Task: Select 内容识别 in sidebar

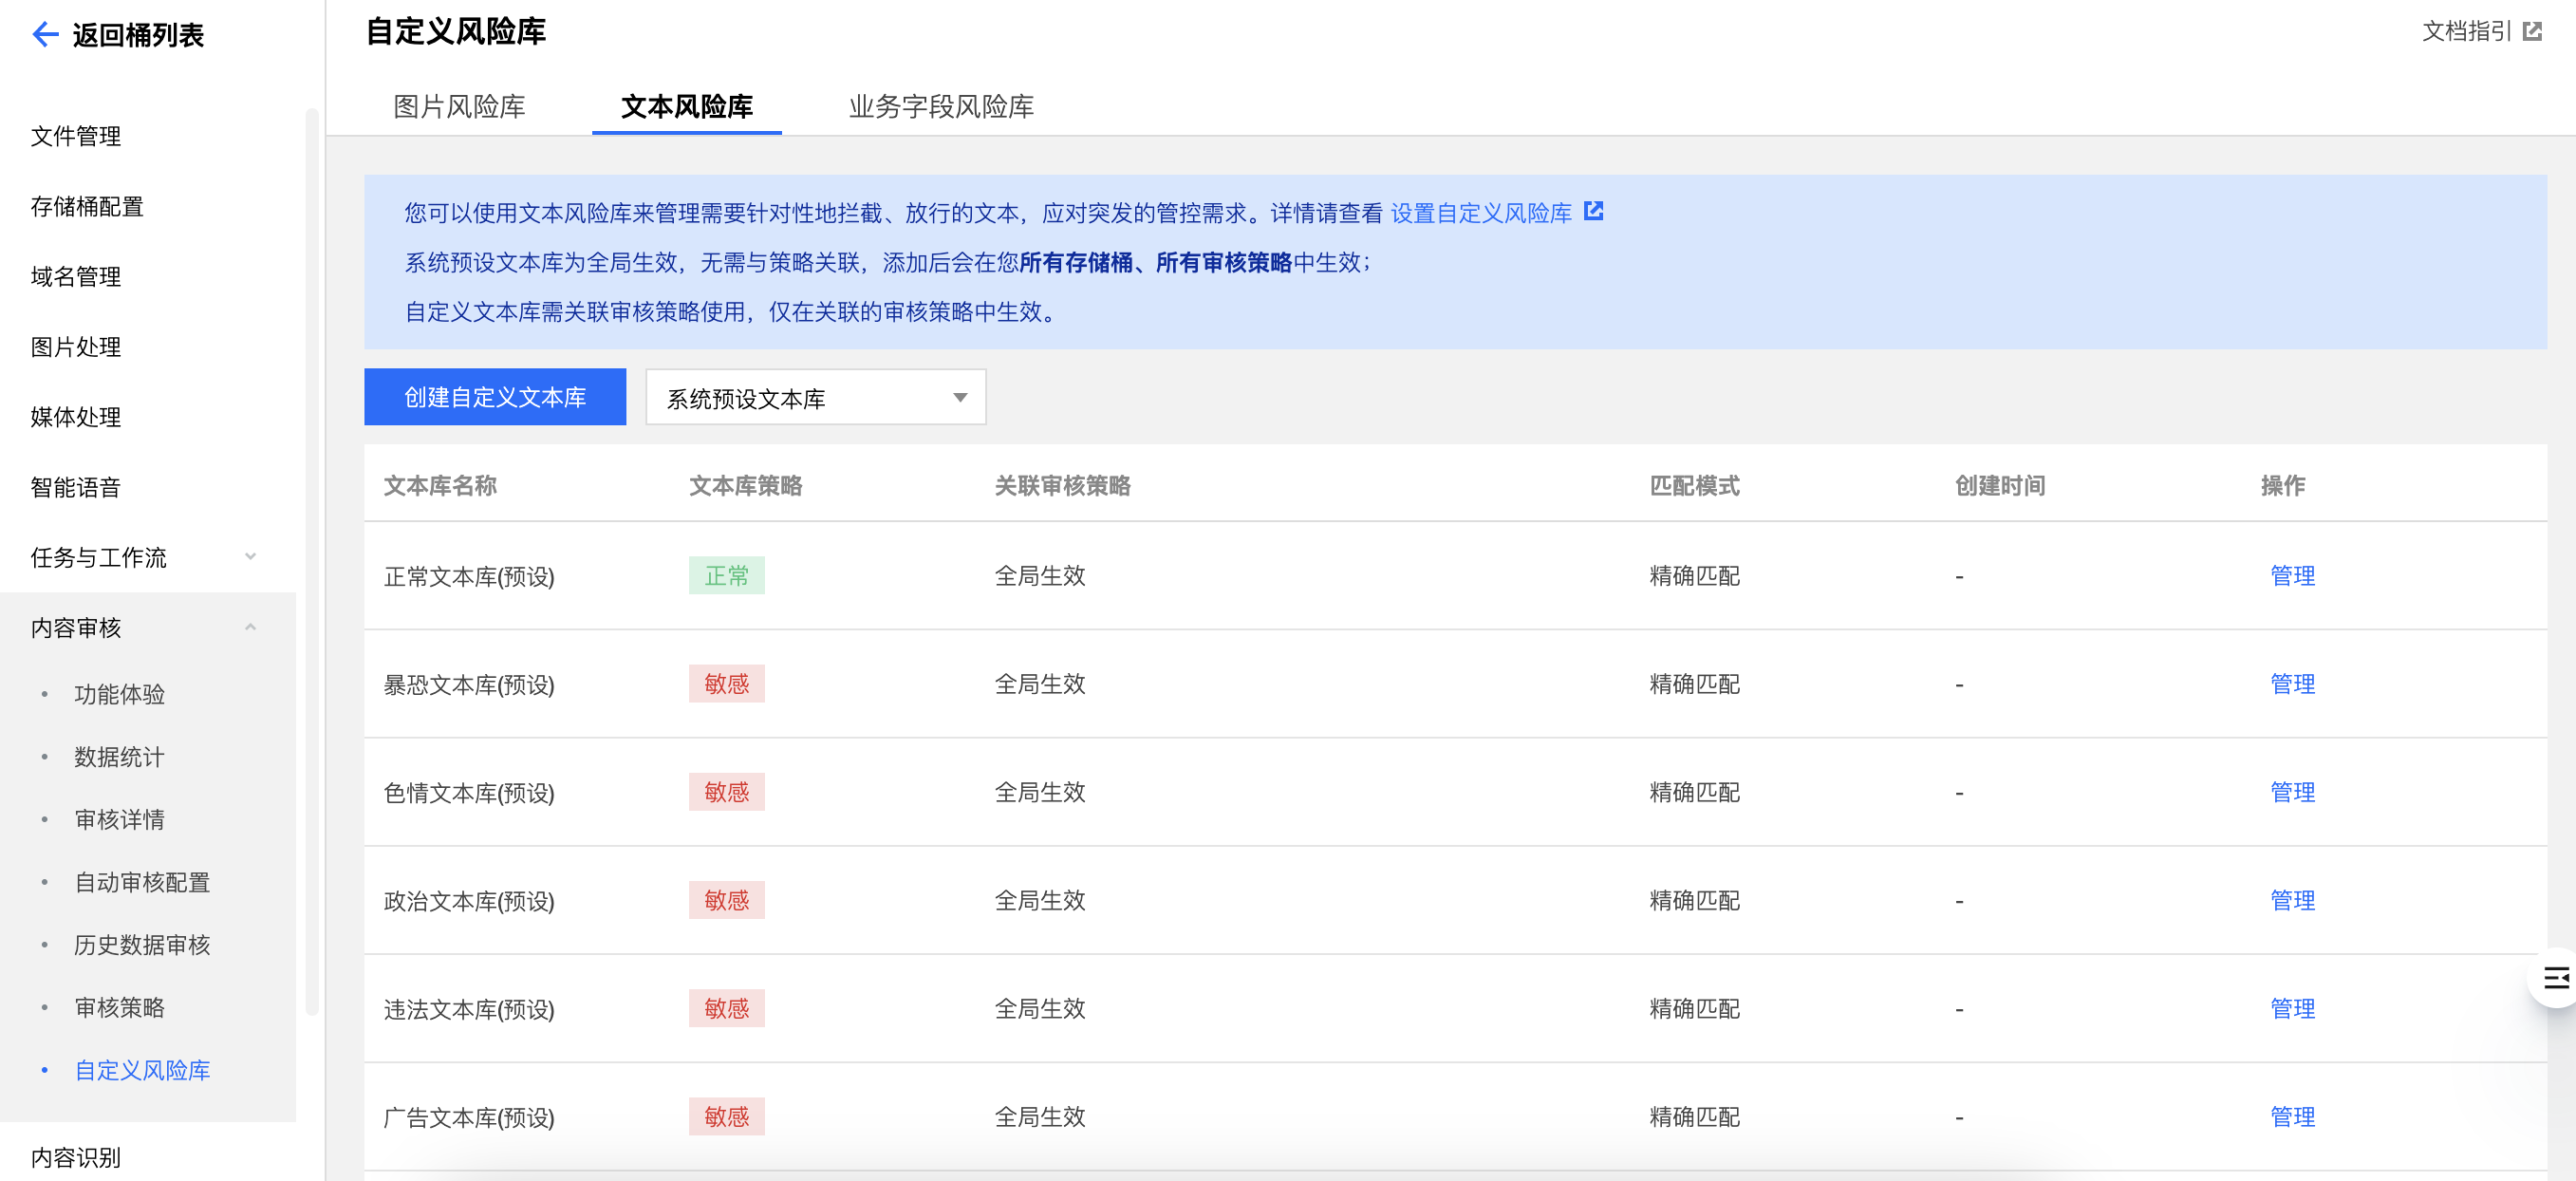Action: pos(76,1157)
